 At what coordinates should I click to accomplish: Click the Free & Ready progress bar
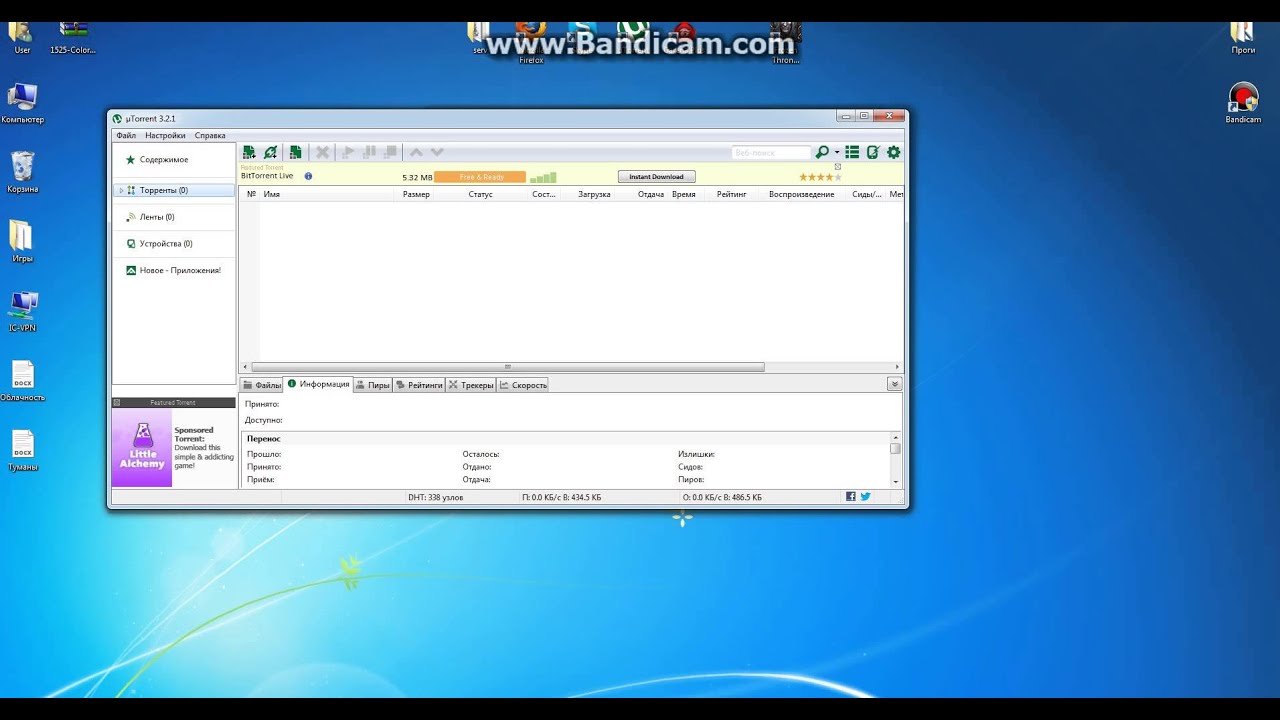pos(480,177)
